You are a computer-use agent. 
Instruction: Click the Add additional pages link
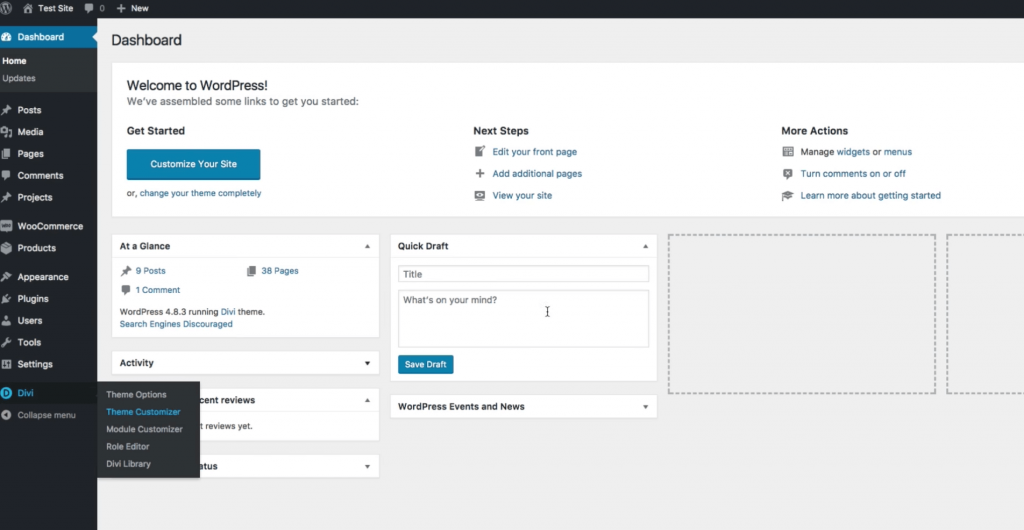pyautogui.click(x=537, y=174)
